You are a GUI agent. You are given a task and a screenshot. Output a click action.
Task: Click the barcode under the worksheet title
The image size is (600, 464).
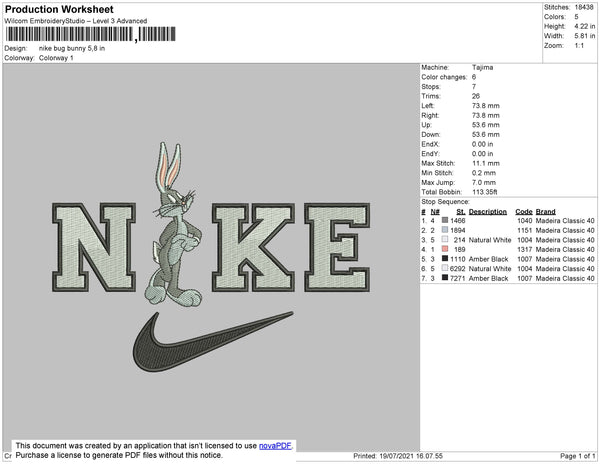click(x=70, y=34)
